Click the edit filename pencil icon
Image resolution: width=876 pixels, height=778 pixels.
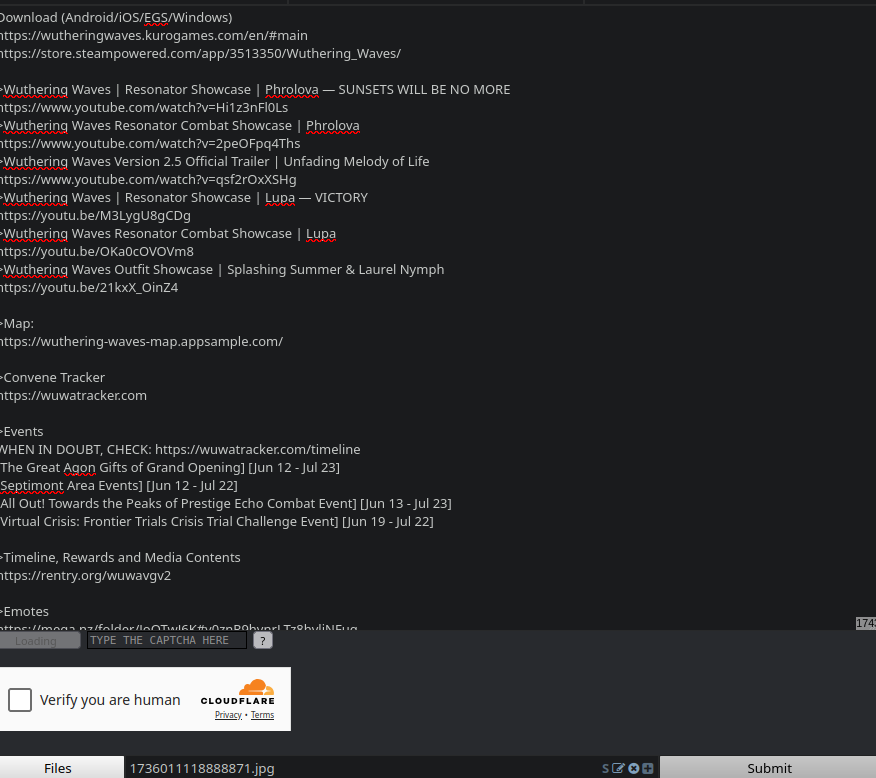pyautogui.click(x=618, y=769)
